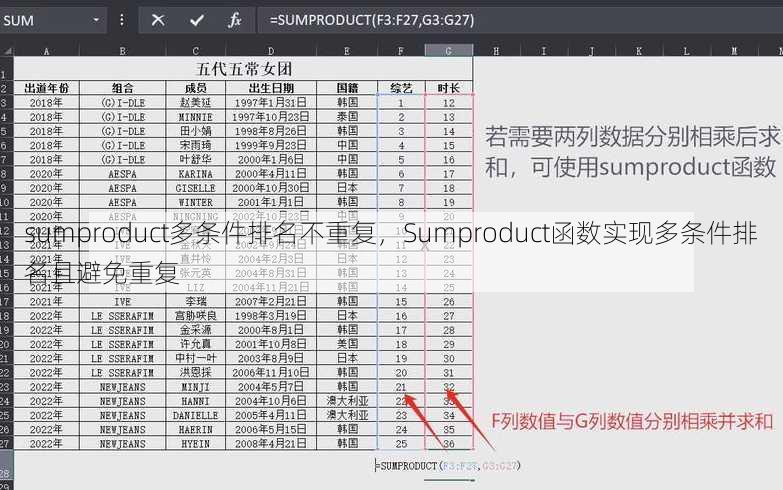Click the birthdate cell 2008年4月21日

click(x=271, y=444)
